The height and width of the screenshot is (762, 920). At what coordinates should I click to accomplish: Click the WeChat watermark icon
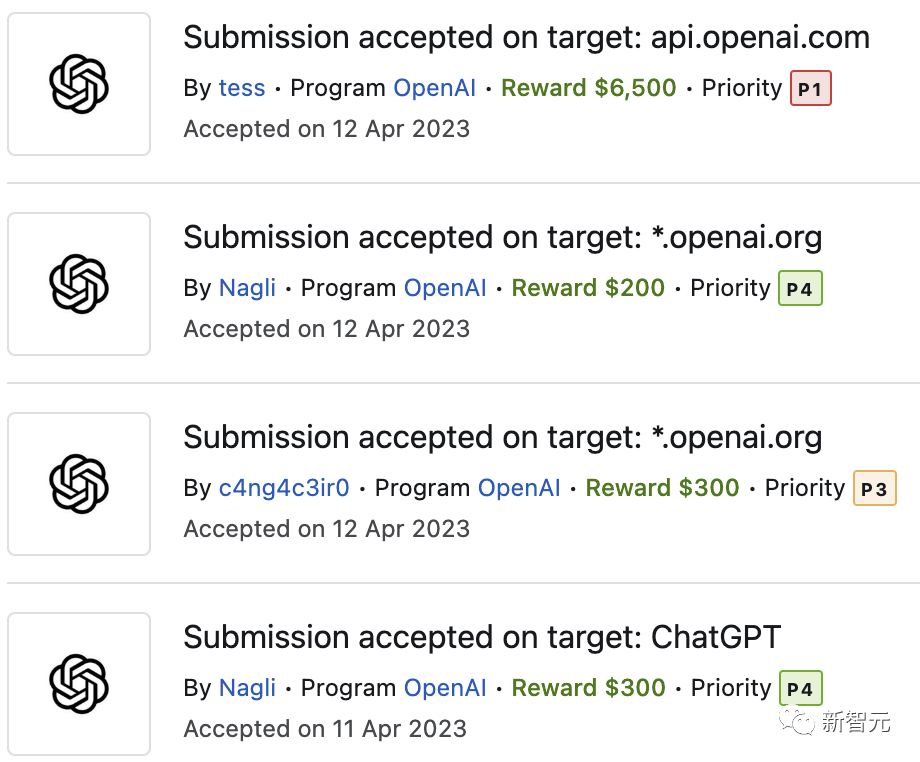(x=796, y=722)
